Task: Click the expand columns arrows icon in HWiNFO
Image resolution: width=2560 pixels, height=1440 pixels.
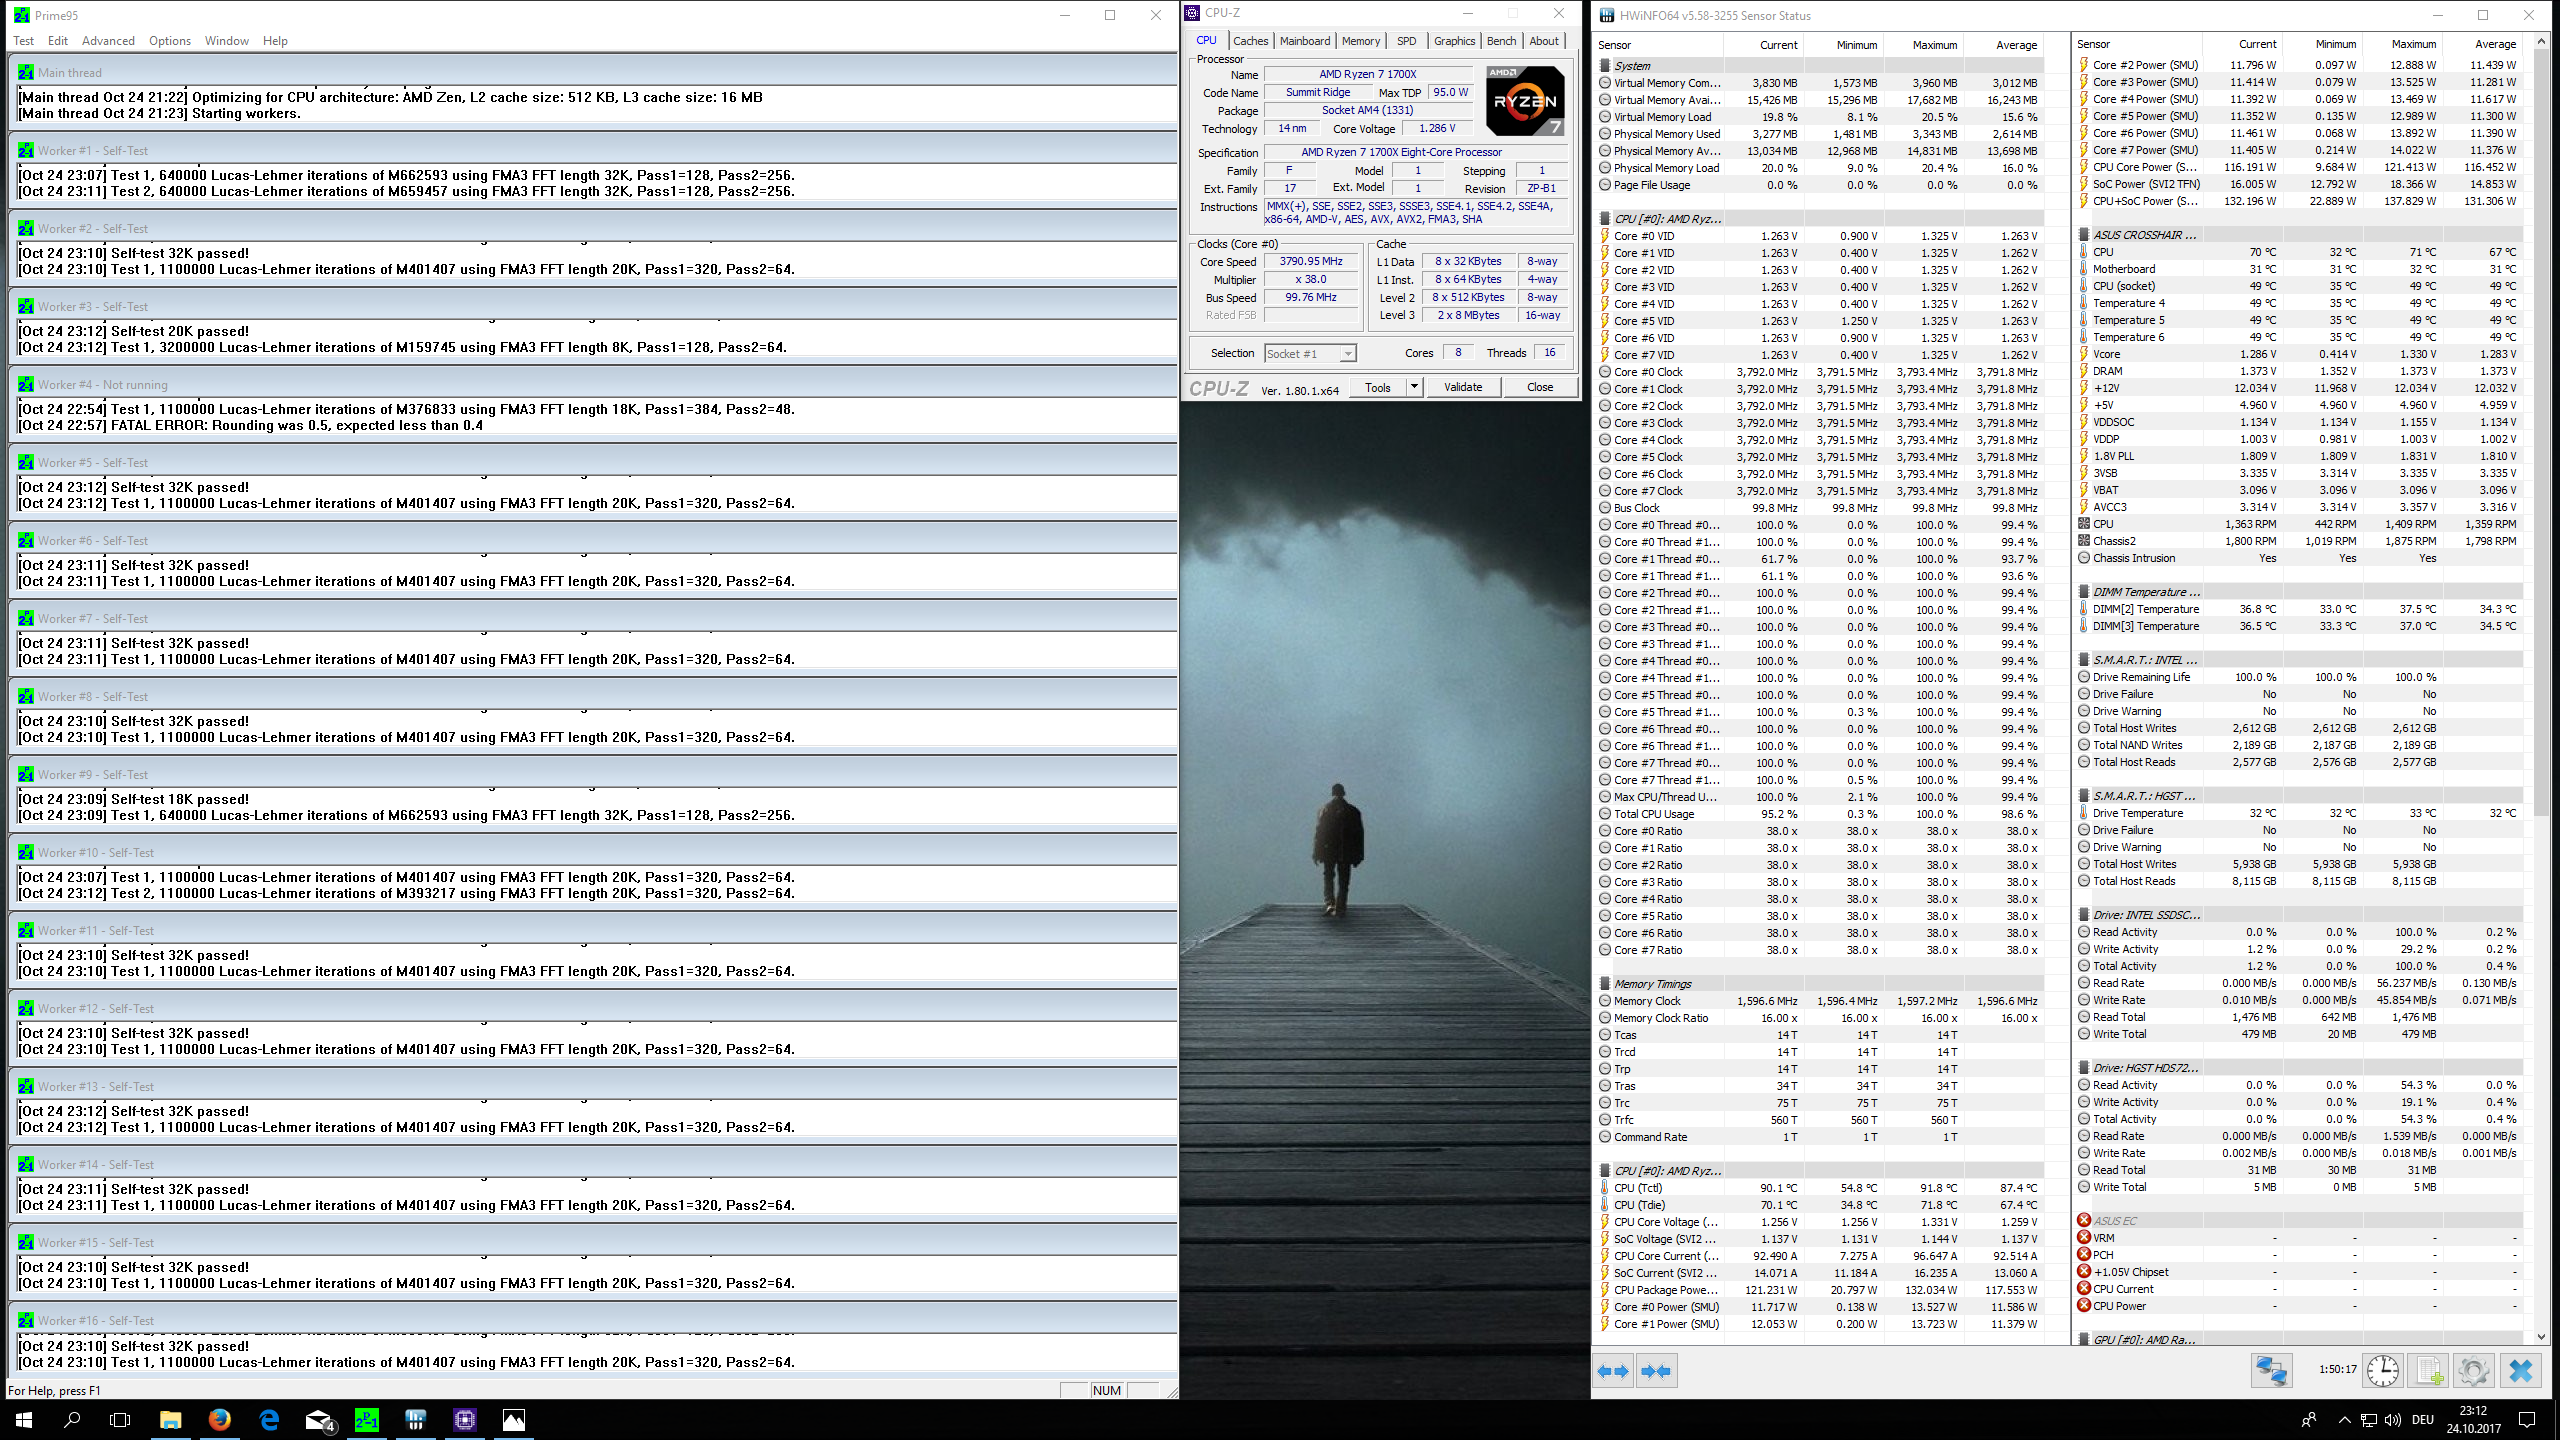Action: (x=1612, y=1371)
